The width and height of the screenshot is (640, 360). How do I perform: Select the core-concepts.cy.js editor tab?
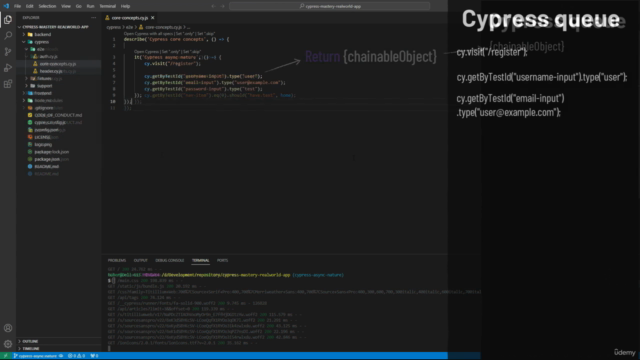tap(130, 18)
